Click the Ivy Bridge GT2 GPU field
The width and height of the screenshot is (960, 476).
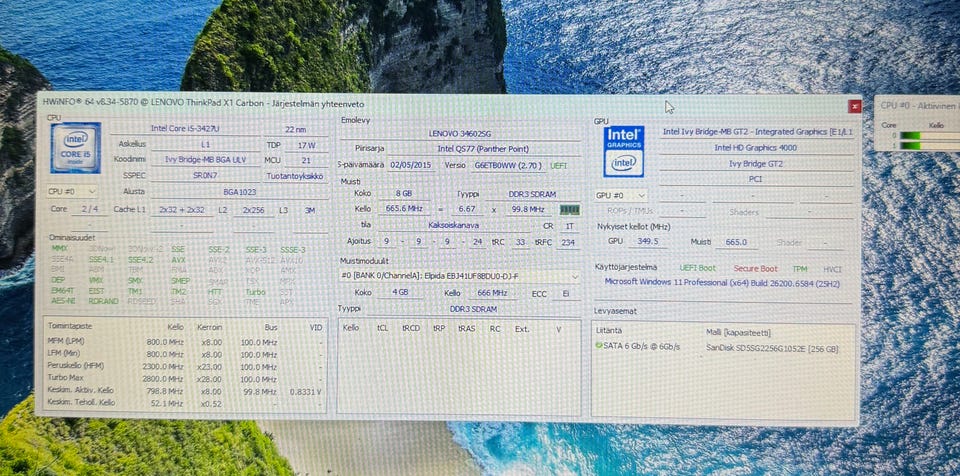[x=756, y=164]
